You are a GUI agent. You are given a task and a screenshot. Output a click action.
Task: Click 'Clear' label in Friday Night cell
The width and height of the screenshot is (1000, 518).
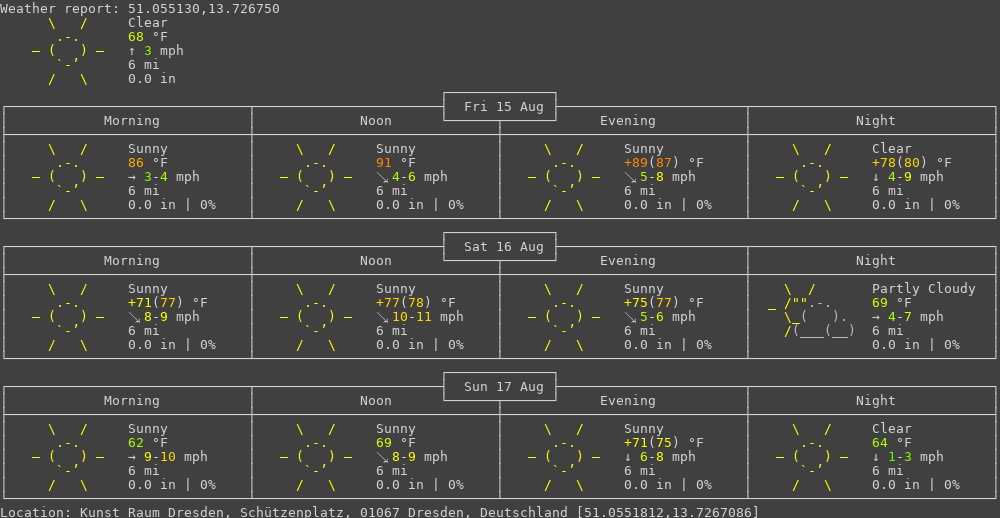click(x=892, y=149)
